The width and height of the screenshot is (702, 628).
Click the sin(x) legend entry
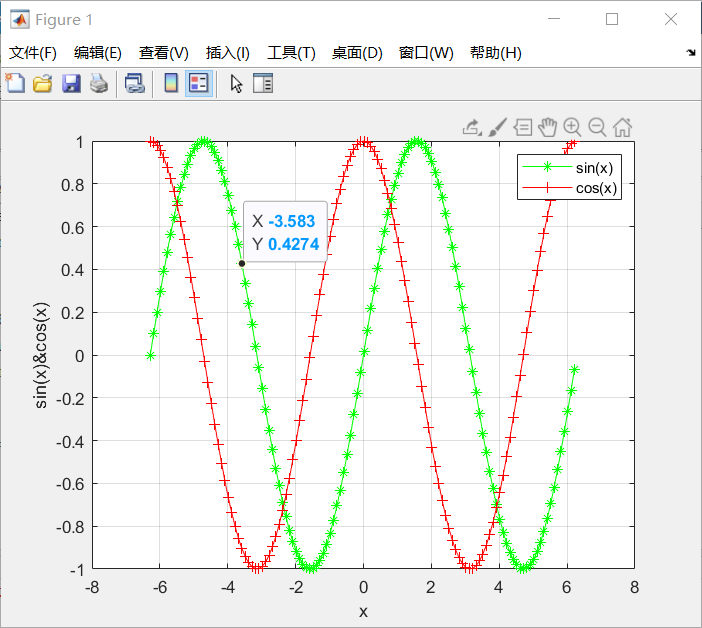pyautogui.click(x=568, y=167)
